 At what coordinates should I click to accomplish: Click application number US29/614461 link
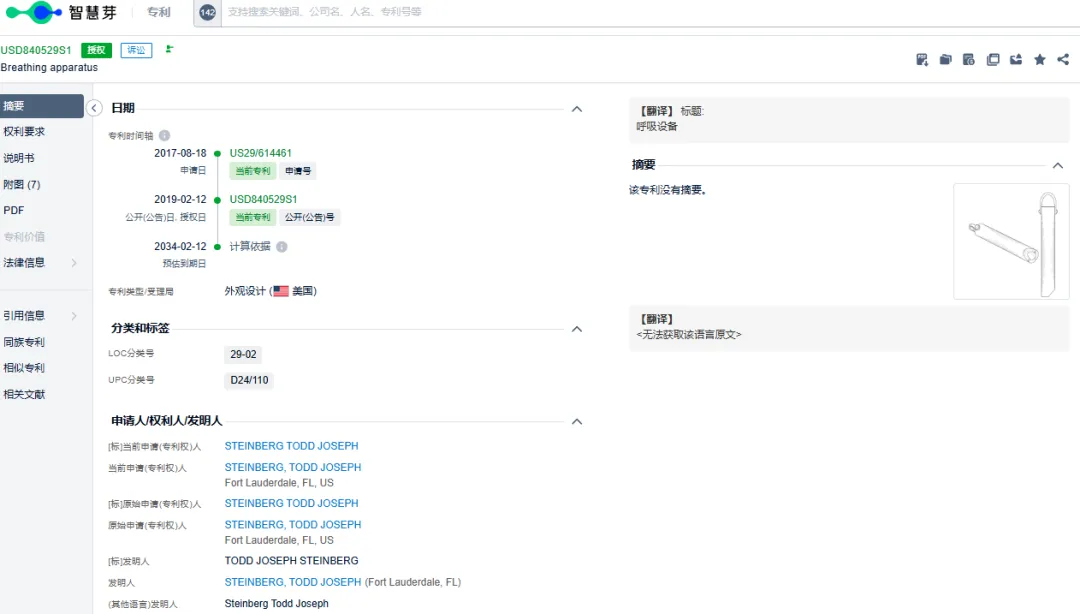click(260, 153)
